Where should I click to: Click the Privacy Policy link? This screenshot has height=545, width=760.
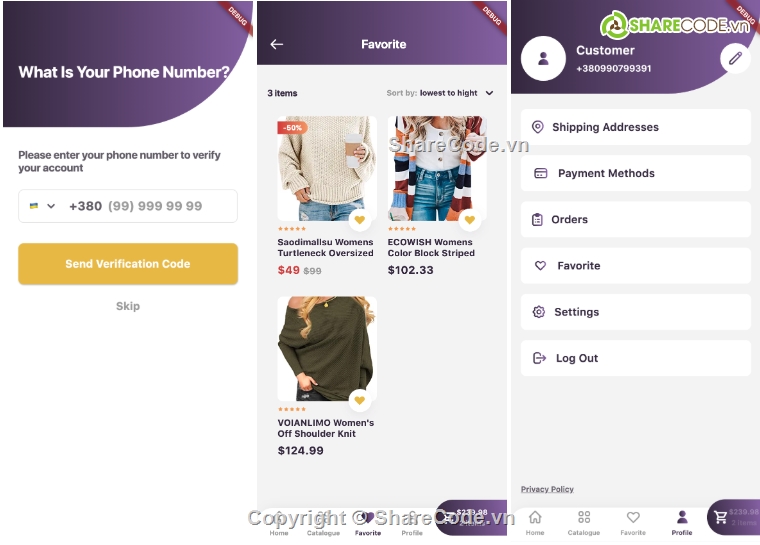[x=547, y=489]
